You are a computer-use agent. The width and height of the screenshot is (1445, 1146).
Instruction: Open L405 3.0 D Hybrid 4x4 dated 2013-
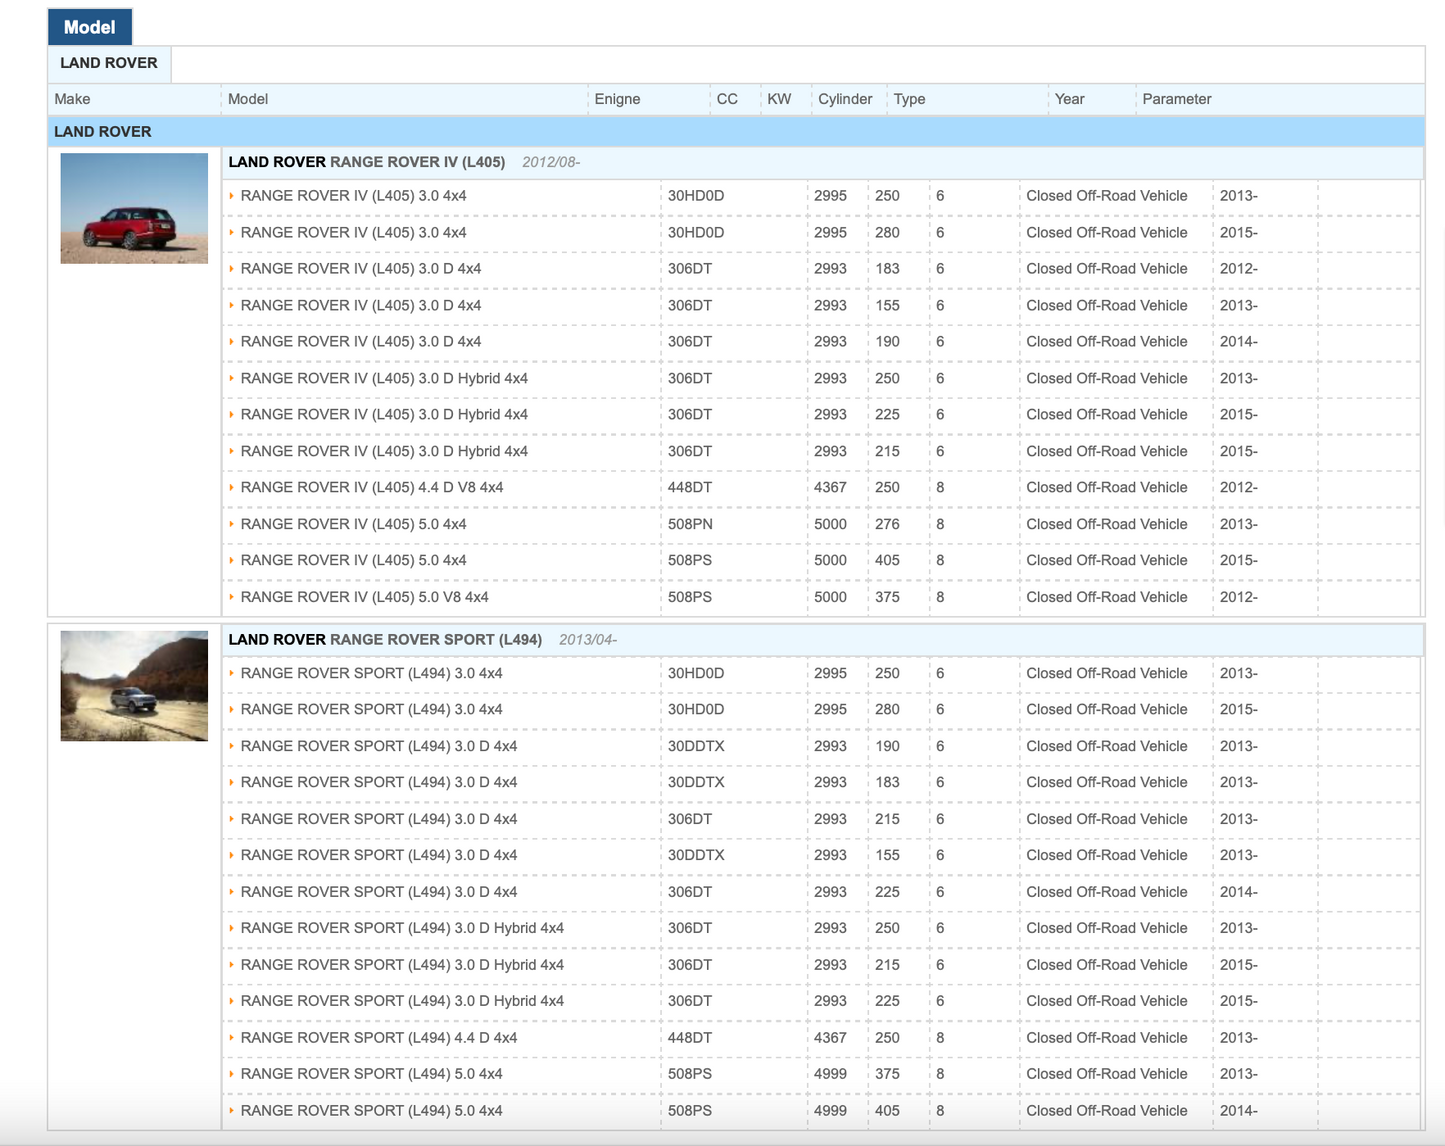tap(384, 378)
